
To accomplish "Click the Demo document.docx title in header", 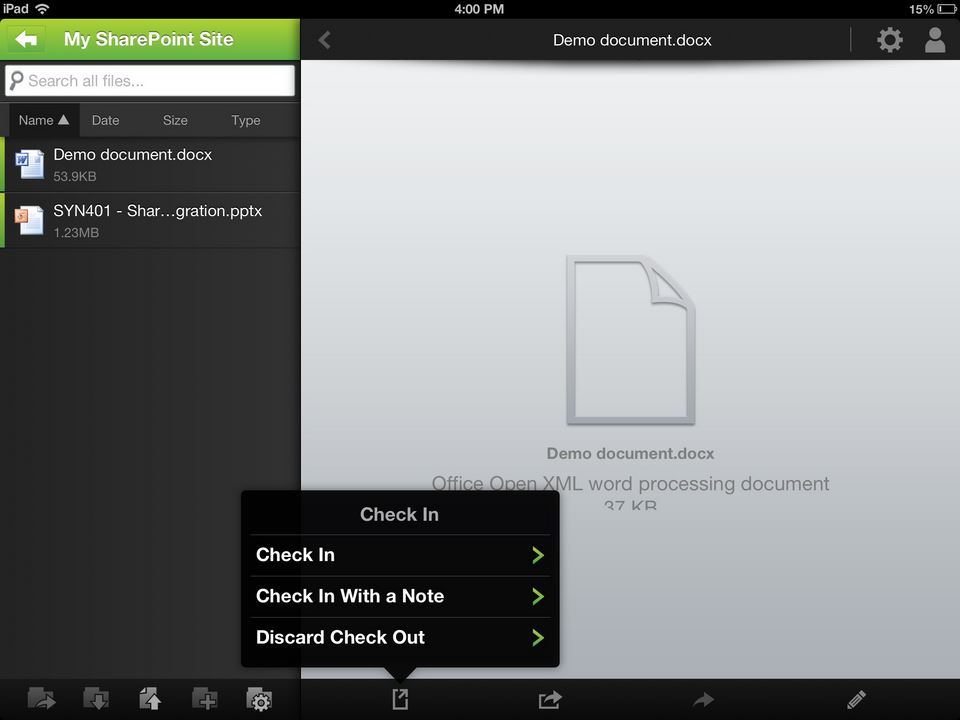I will (x=632, y=40).
